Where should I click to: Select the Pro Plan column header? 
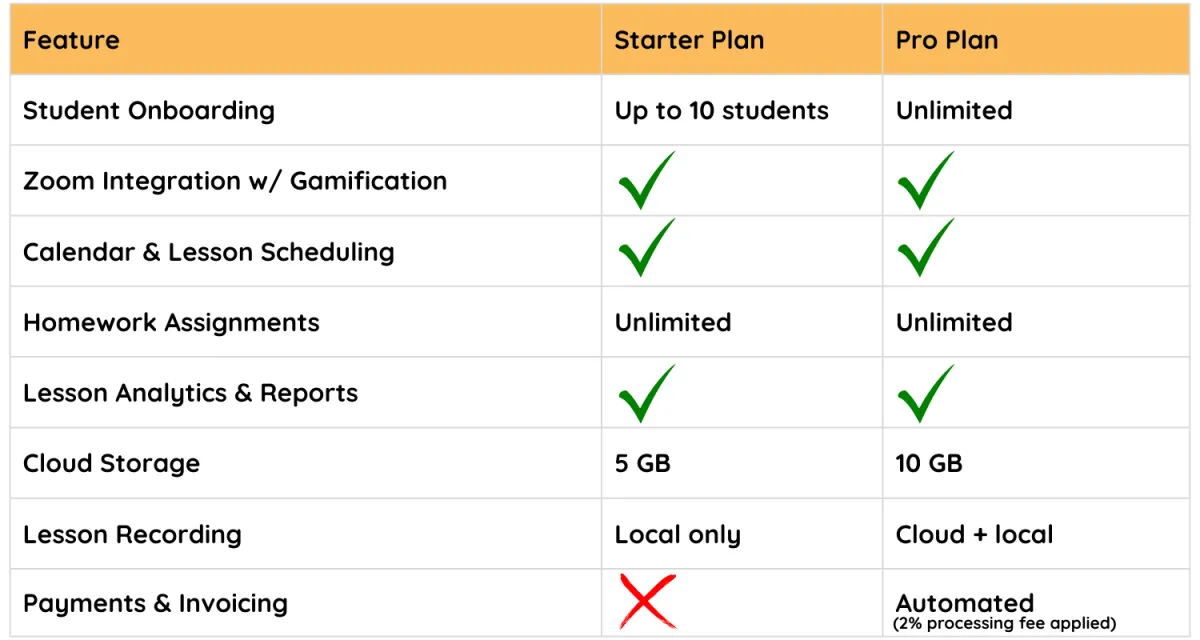pos(947,41)
